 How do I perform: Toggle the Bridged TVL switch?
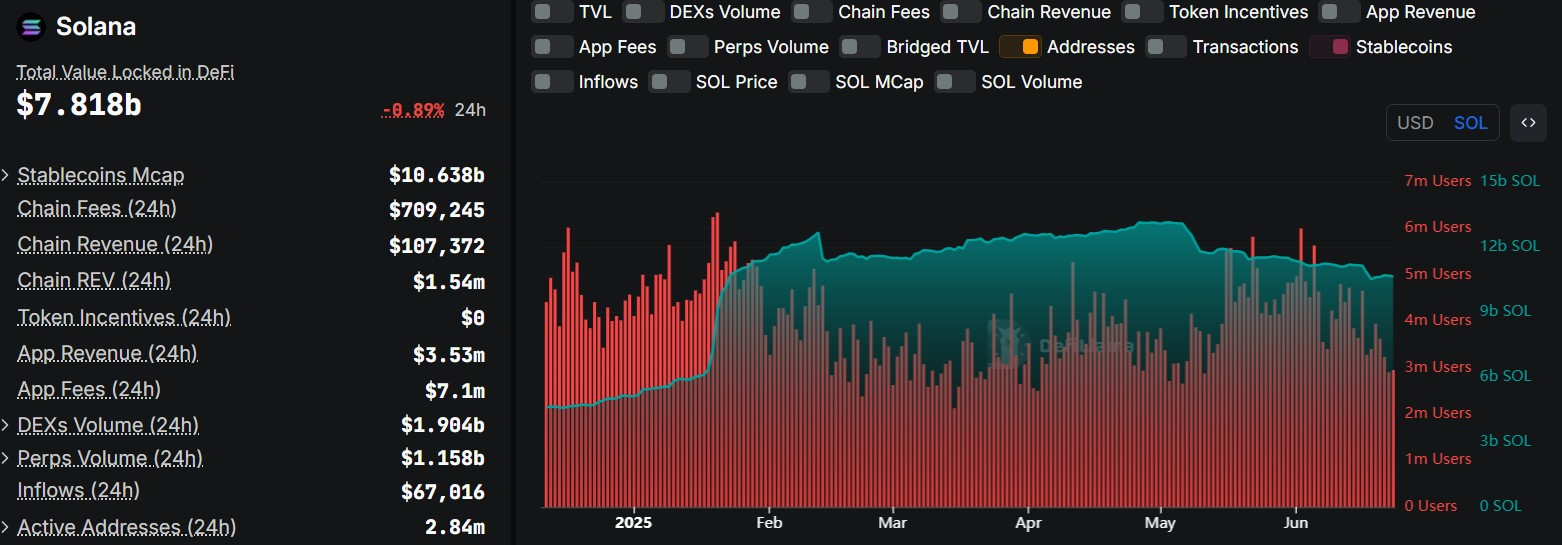[x=860, y=47]
